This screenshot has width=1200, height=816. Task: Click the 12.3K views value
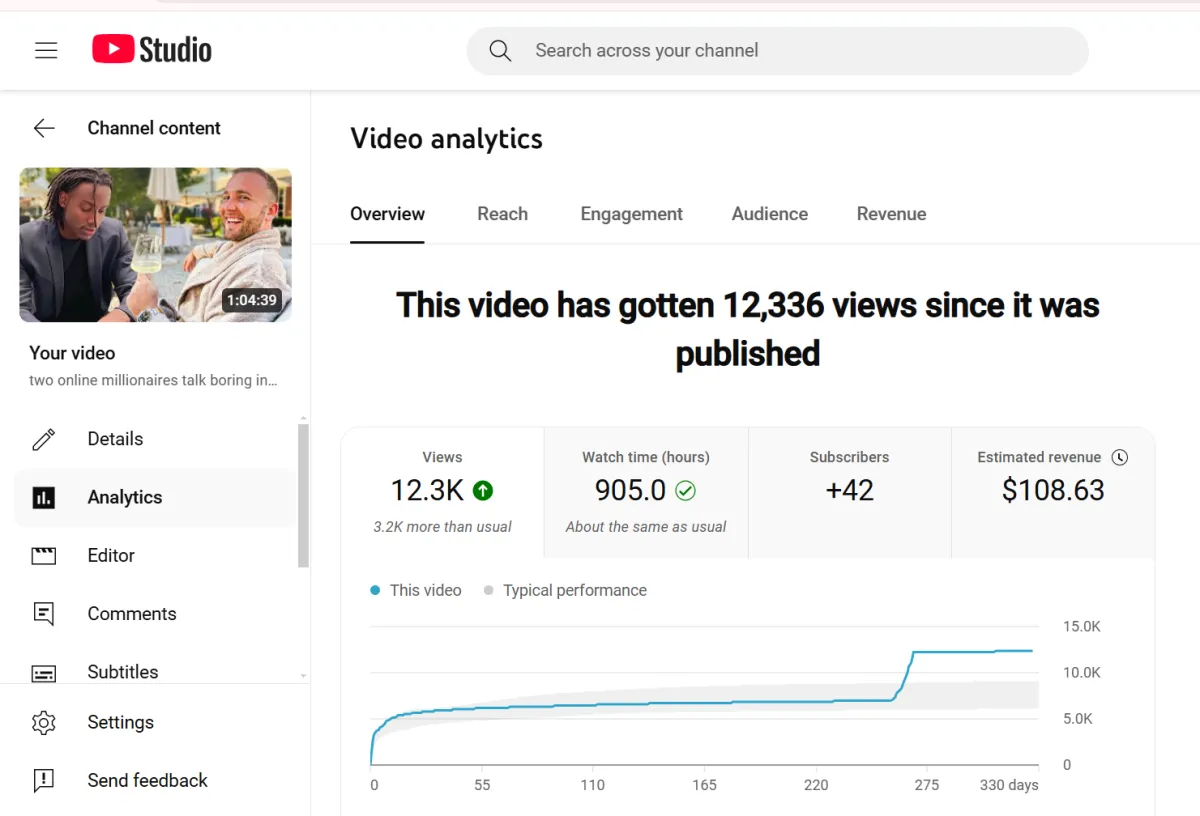427,490
